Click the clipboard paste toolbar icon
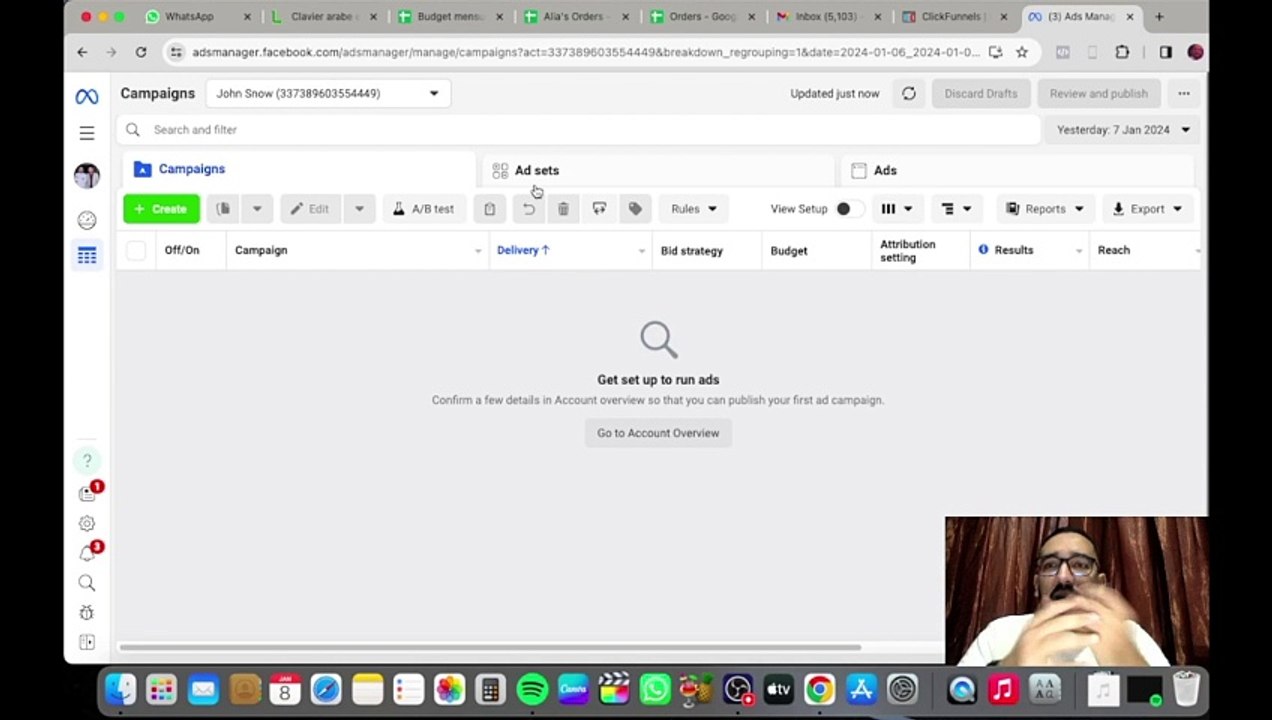Viewport: 1272px width, 720px height. [489, 209]
